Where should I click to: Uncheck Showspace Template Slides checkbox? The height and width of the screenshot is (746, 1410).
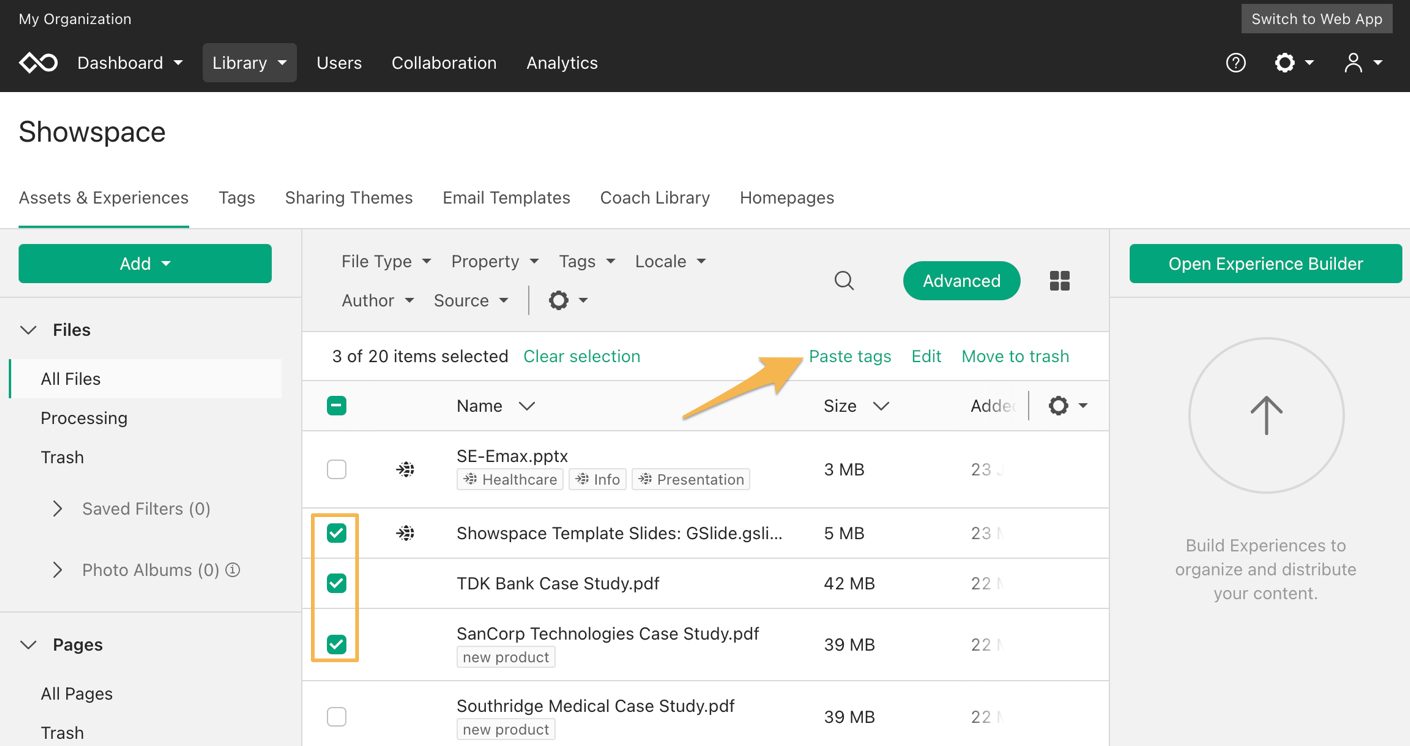pyautogui.click(x=337, y=533)
